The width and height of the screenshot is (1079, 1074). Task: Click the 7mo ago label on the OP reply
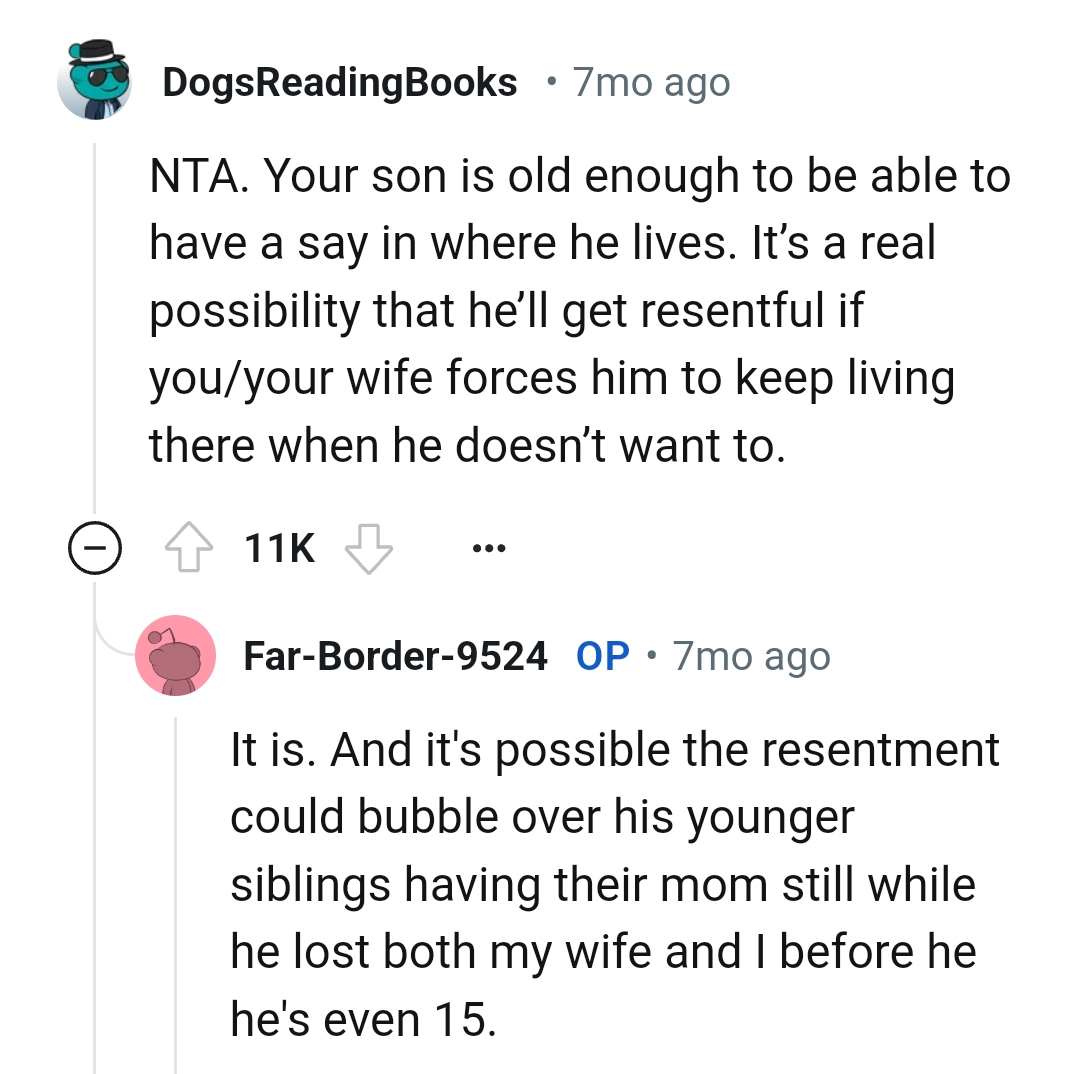[750, 656]
